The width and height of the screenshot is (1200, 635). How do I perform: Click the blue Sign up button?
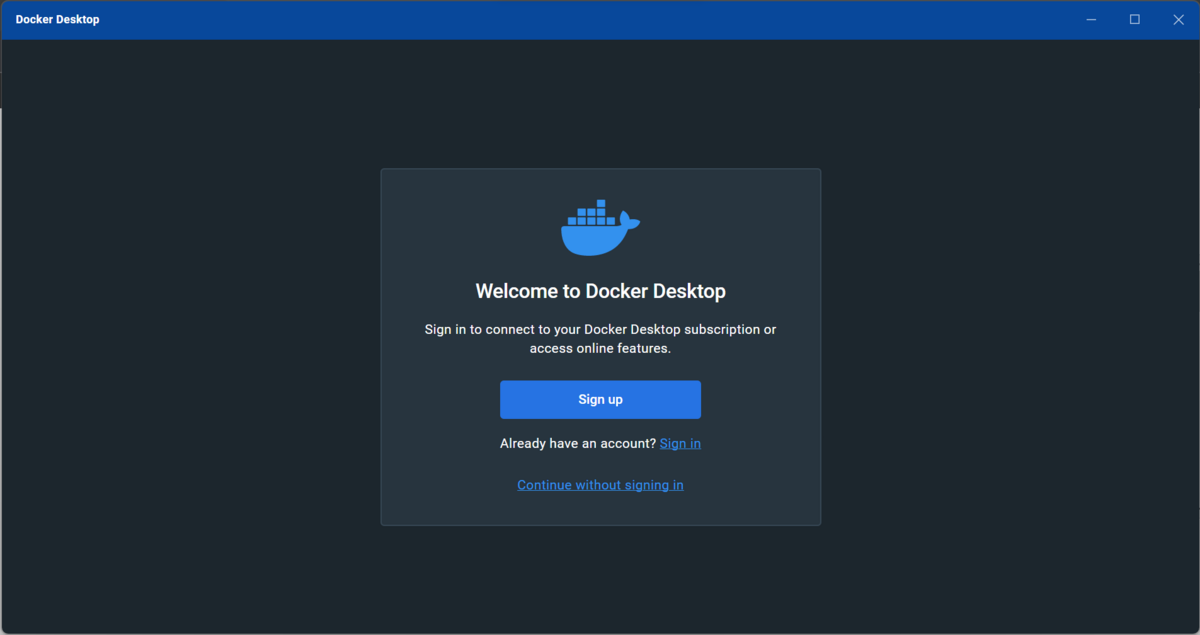tap(600, 399)
